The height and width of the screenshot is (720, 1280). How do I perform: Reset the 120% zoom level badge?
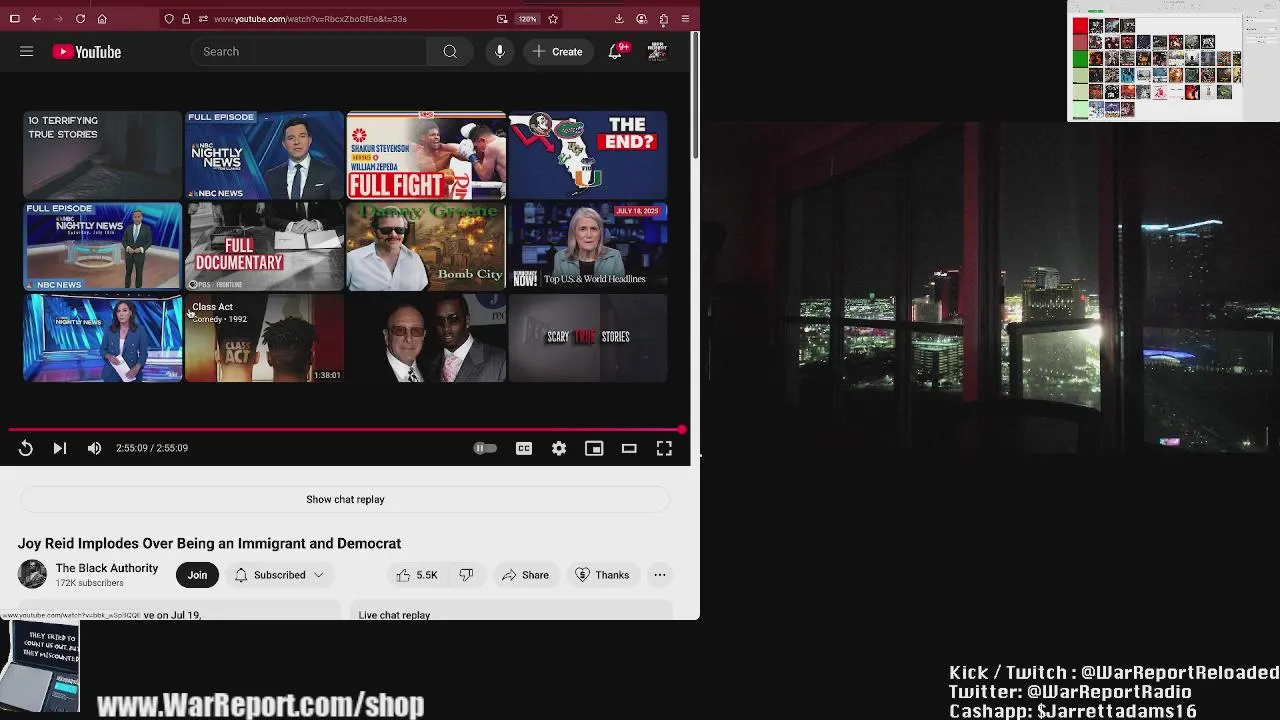click(x=527, y=18)
